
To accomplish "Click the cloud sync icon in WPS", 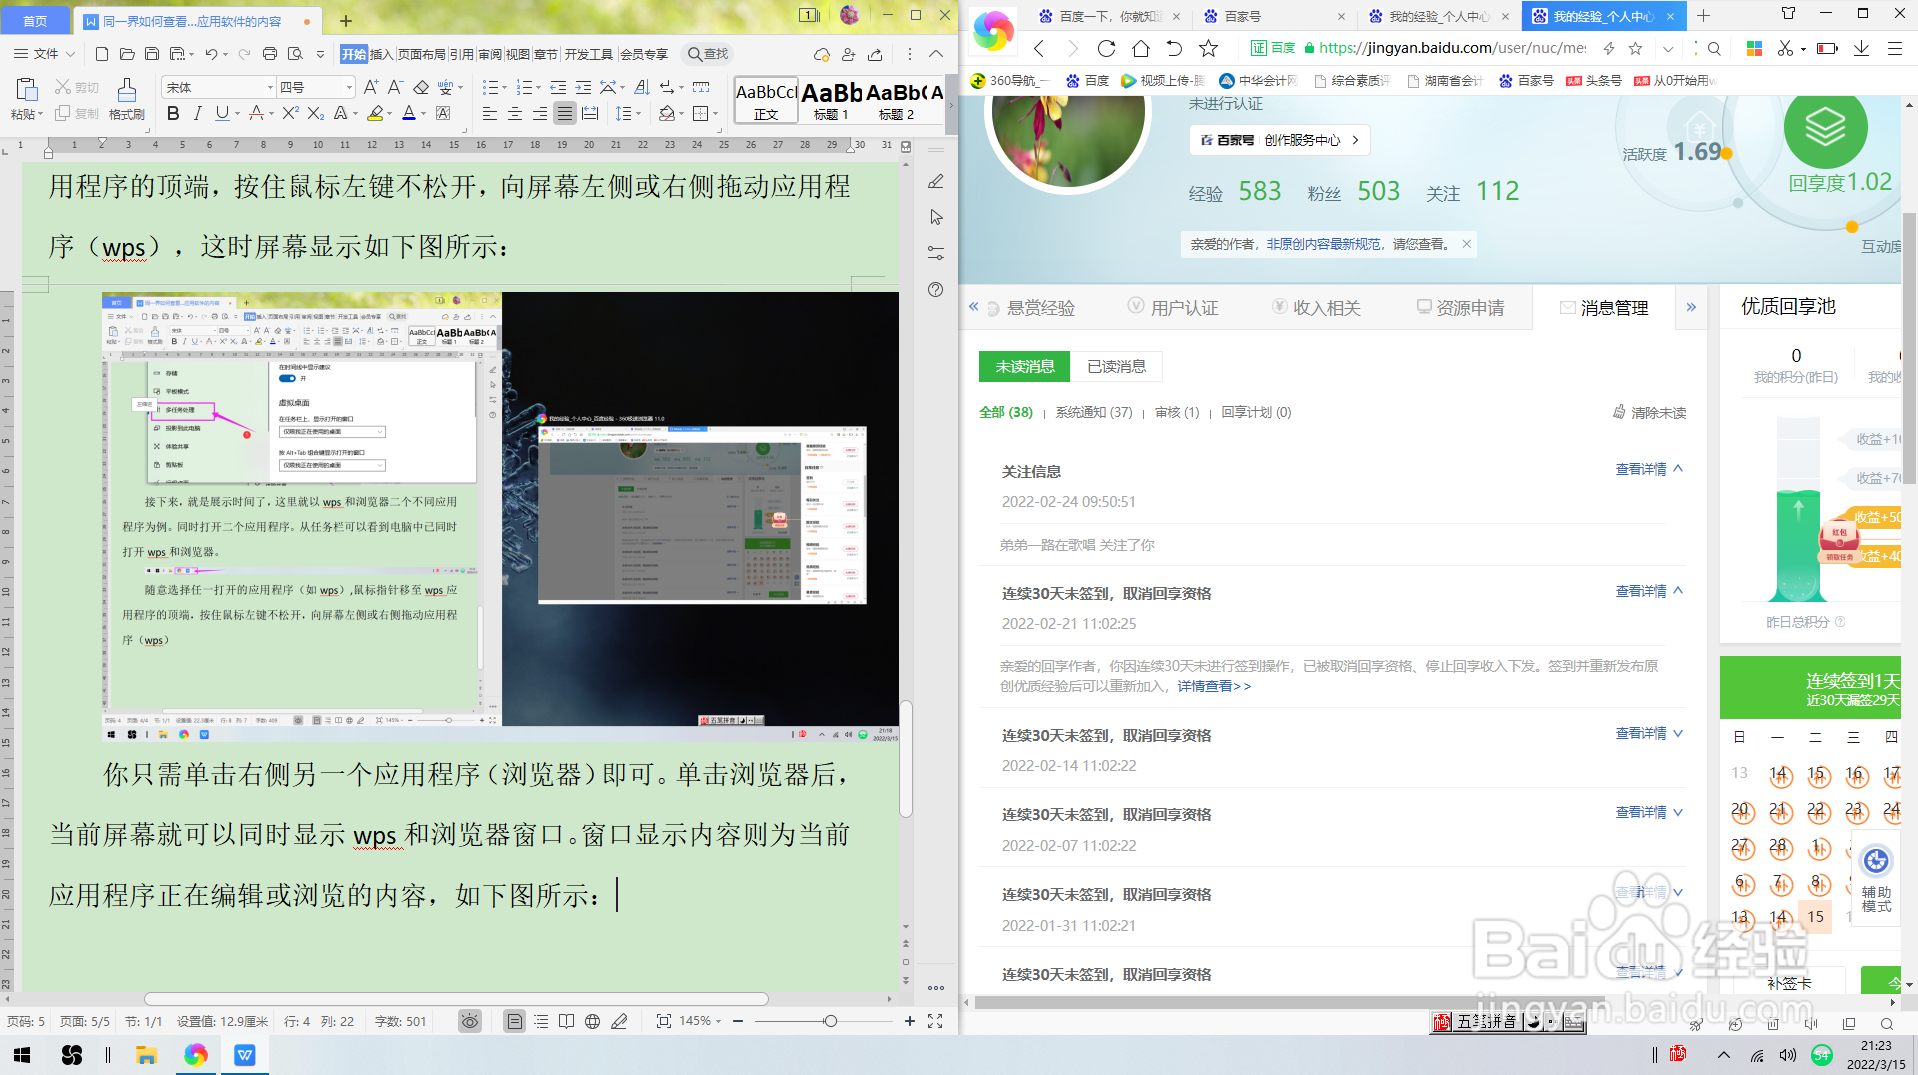I will (x=822, y=54).
